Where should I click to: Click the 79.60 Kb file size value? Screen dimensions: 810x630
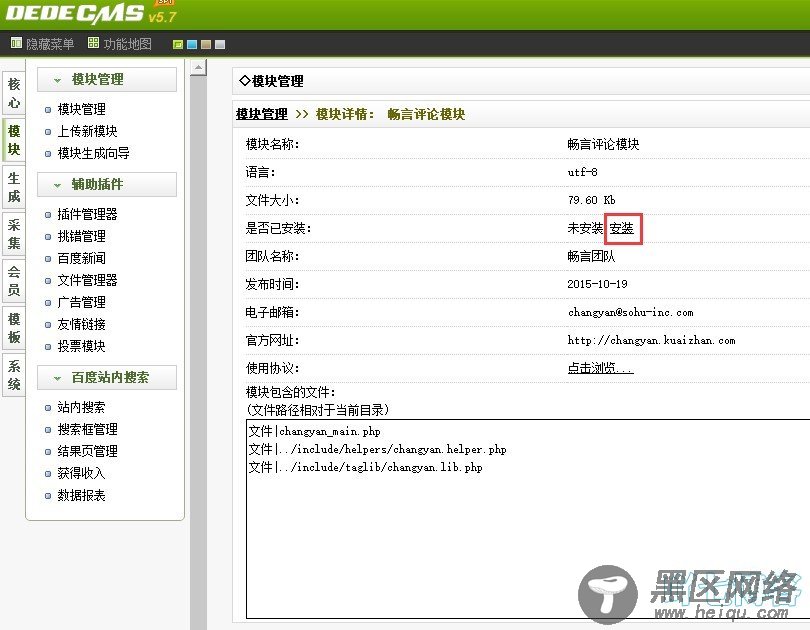pos(591,200)
